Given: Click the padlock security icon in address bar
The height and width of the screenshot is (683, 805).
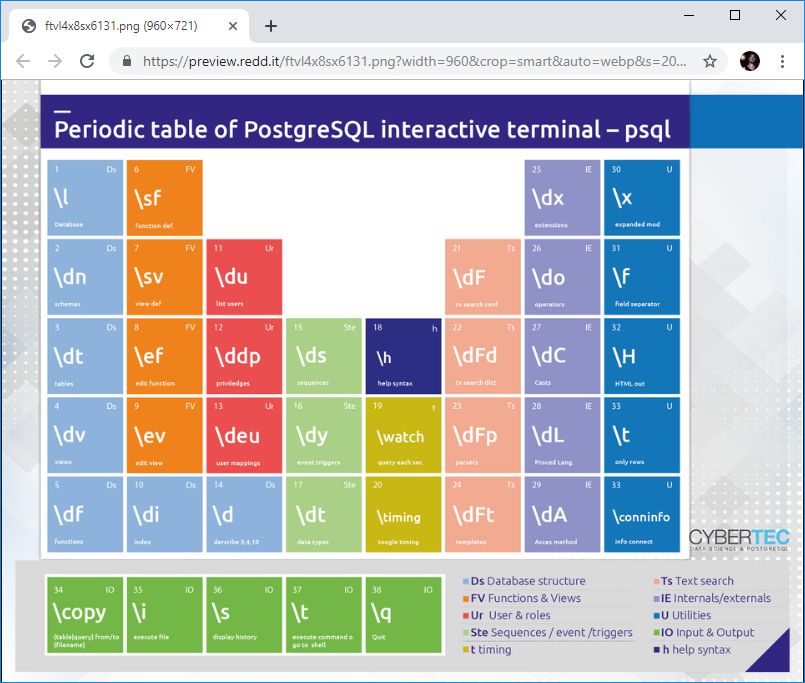Looking at the screenshot, I should click(126, 61).
